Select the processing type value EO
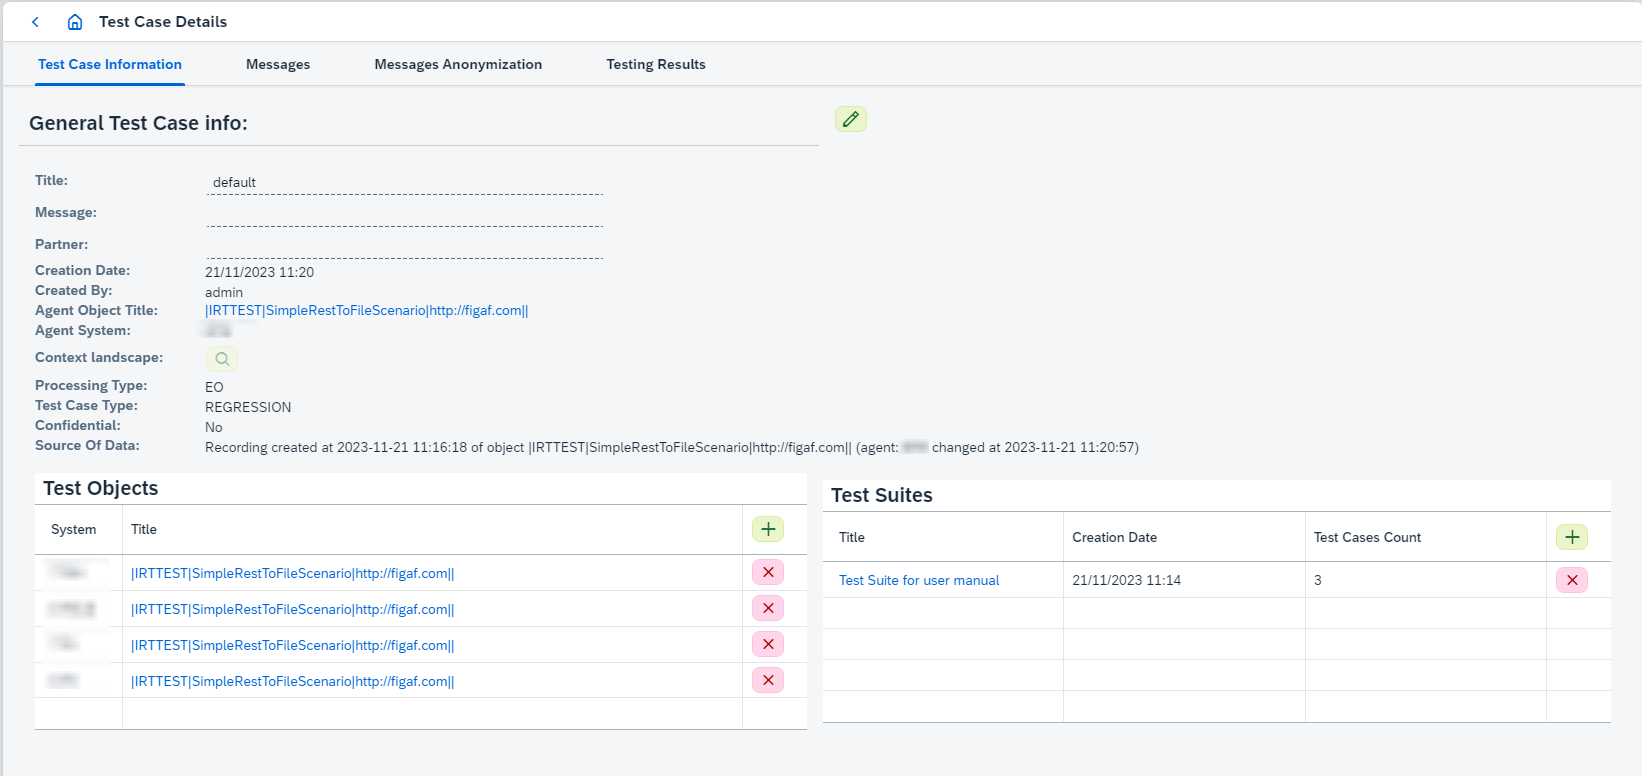1642x776 pixels. click(x=214, y=387)
